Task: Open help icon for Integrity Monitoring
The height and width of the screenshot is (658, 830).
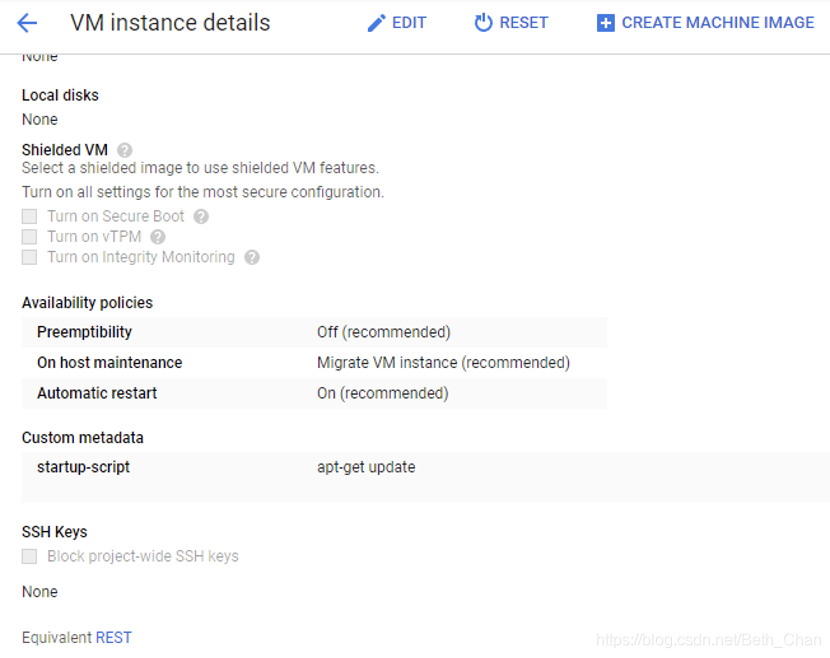Action: (252, 257)
